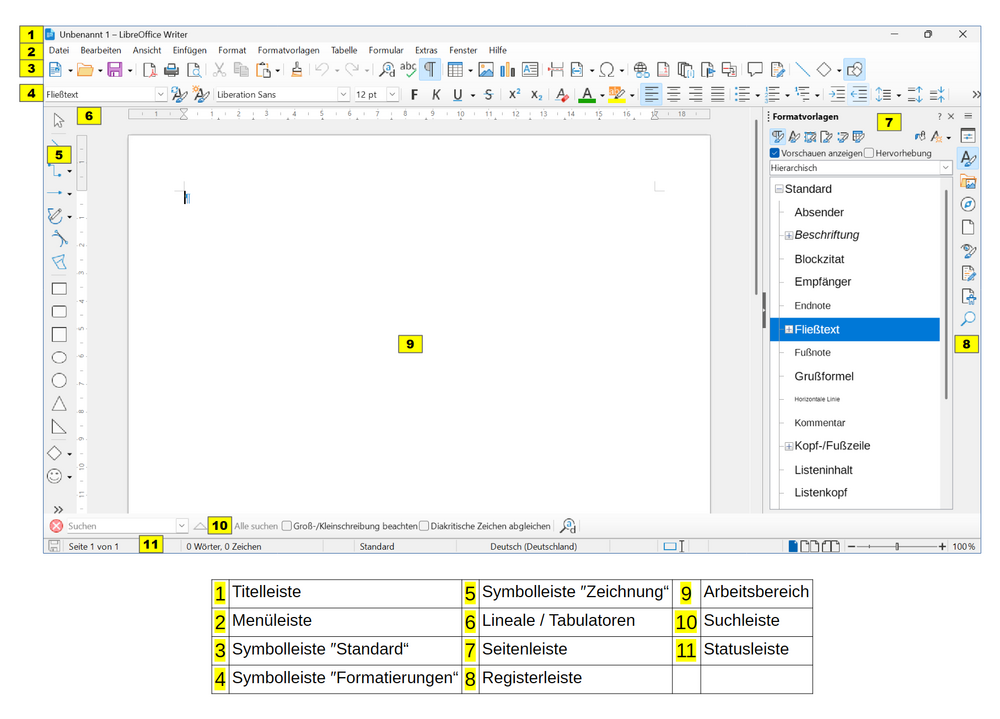Insert chart icon in toolbar
Screen dimensions: 1000x719
(508, 70)
